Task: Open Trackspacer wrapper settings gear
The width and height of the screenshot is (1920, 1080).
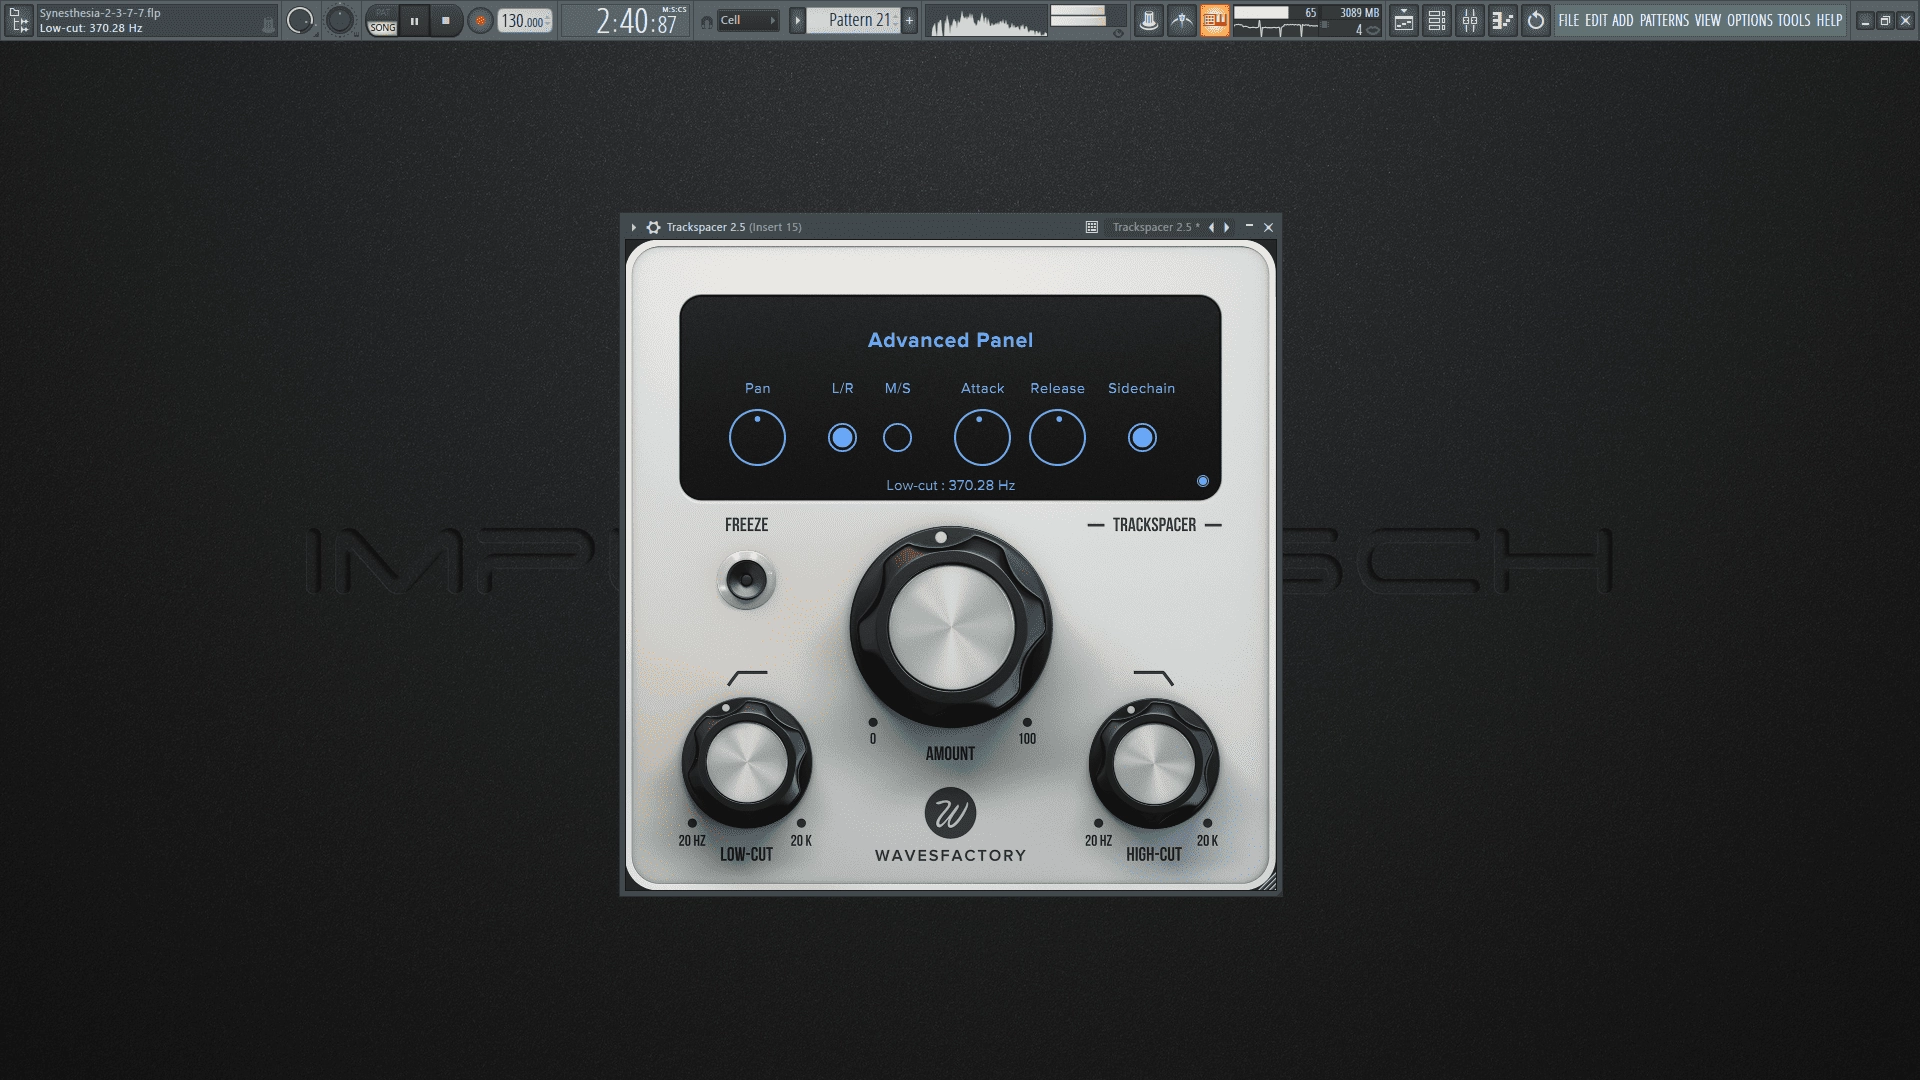Action: (x=653, y=227)
